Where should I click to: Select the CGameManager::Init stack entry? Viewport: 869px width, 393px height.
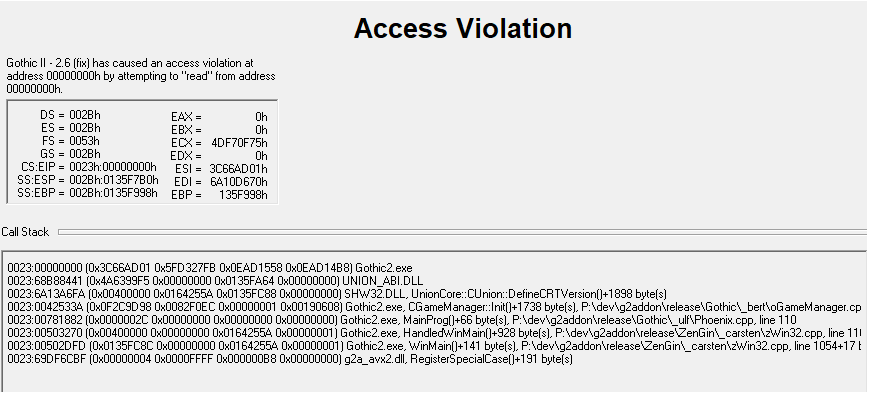click(x=434, y=307)
